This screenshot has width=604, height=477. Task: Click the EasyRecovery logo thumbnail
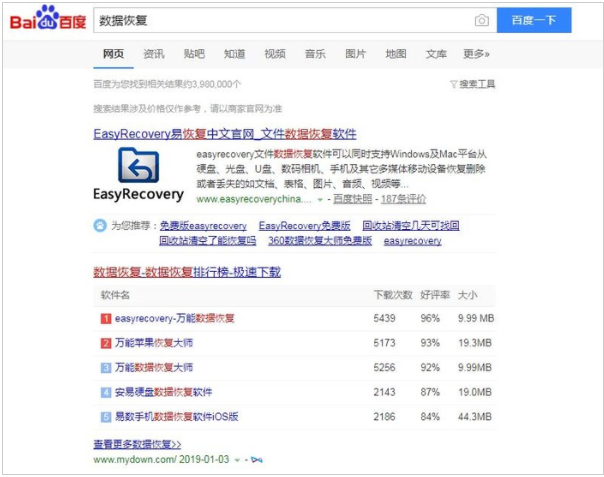tap(138, 174)
